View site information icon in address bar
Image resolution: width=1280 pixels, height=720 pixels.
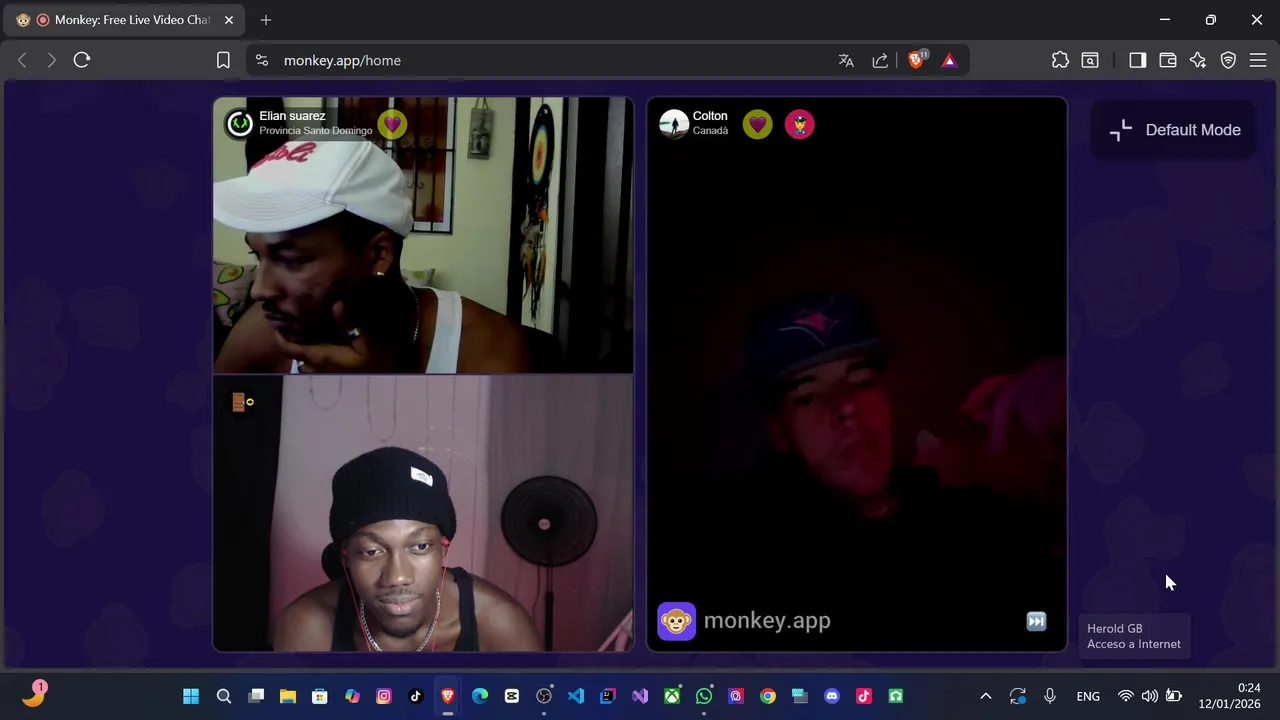pos(262,60)
